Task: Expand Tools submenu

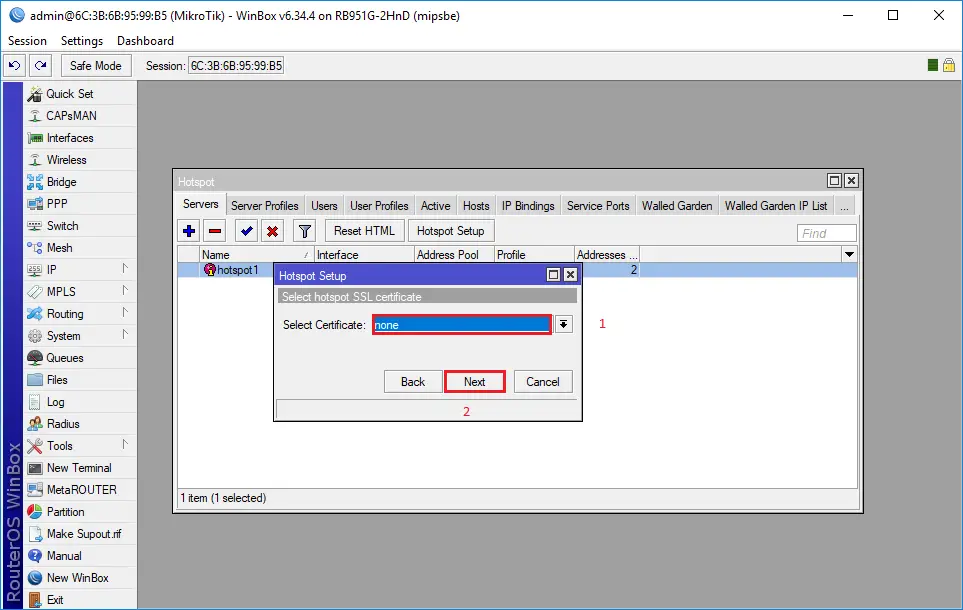Action: click(x=125, y=445)
